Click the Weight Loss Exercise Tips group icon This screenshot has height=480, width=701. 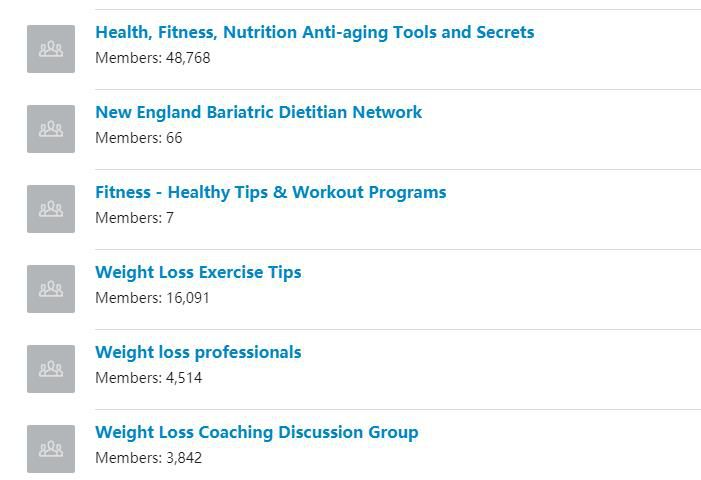pos(51,289)
